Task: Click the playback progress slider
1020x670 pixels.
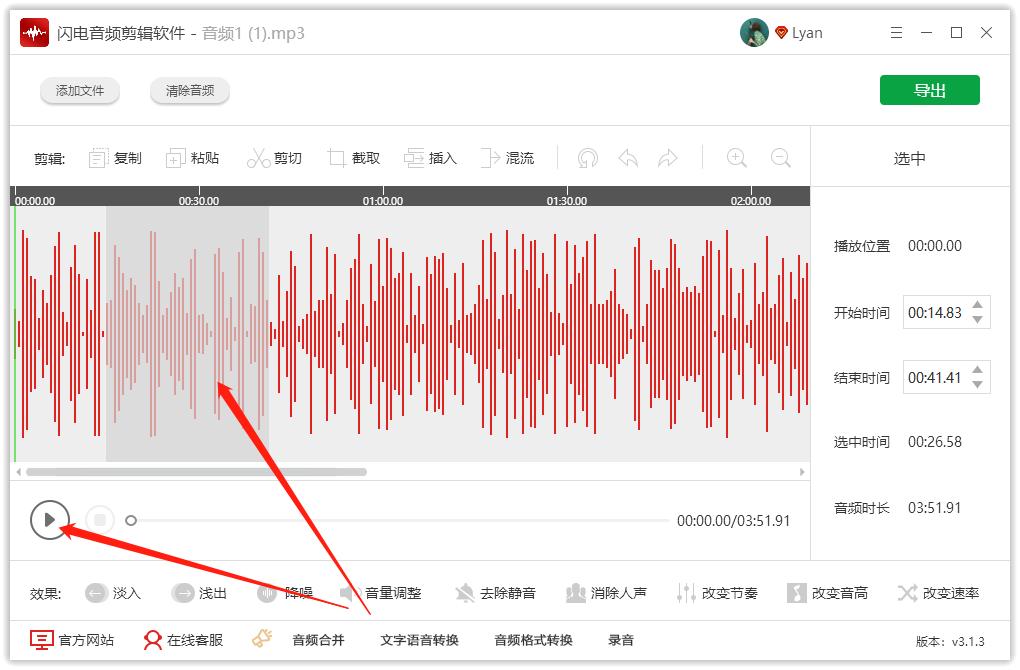Action: click(x=400, y=521)
